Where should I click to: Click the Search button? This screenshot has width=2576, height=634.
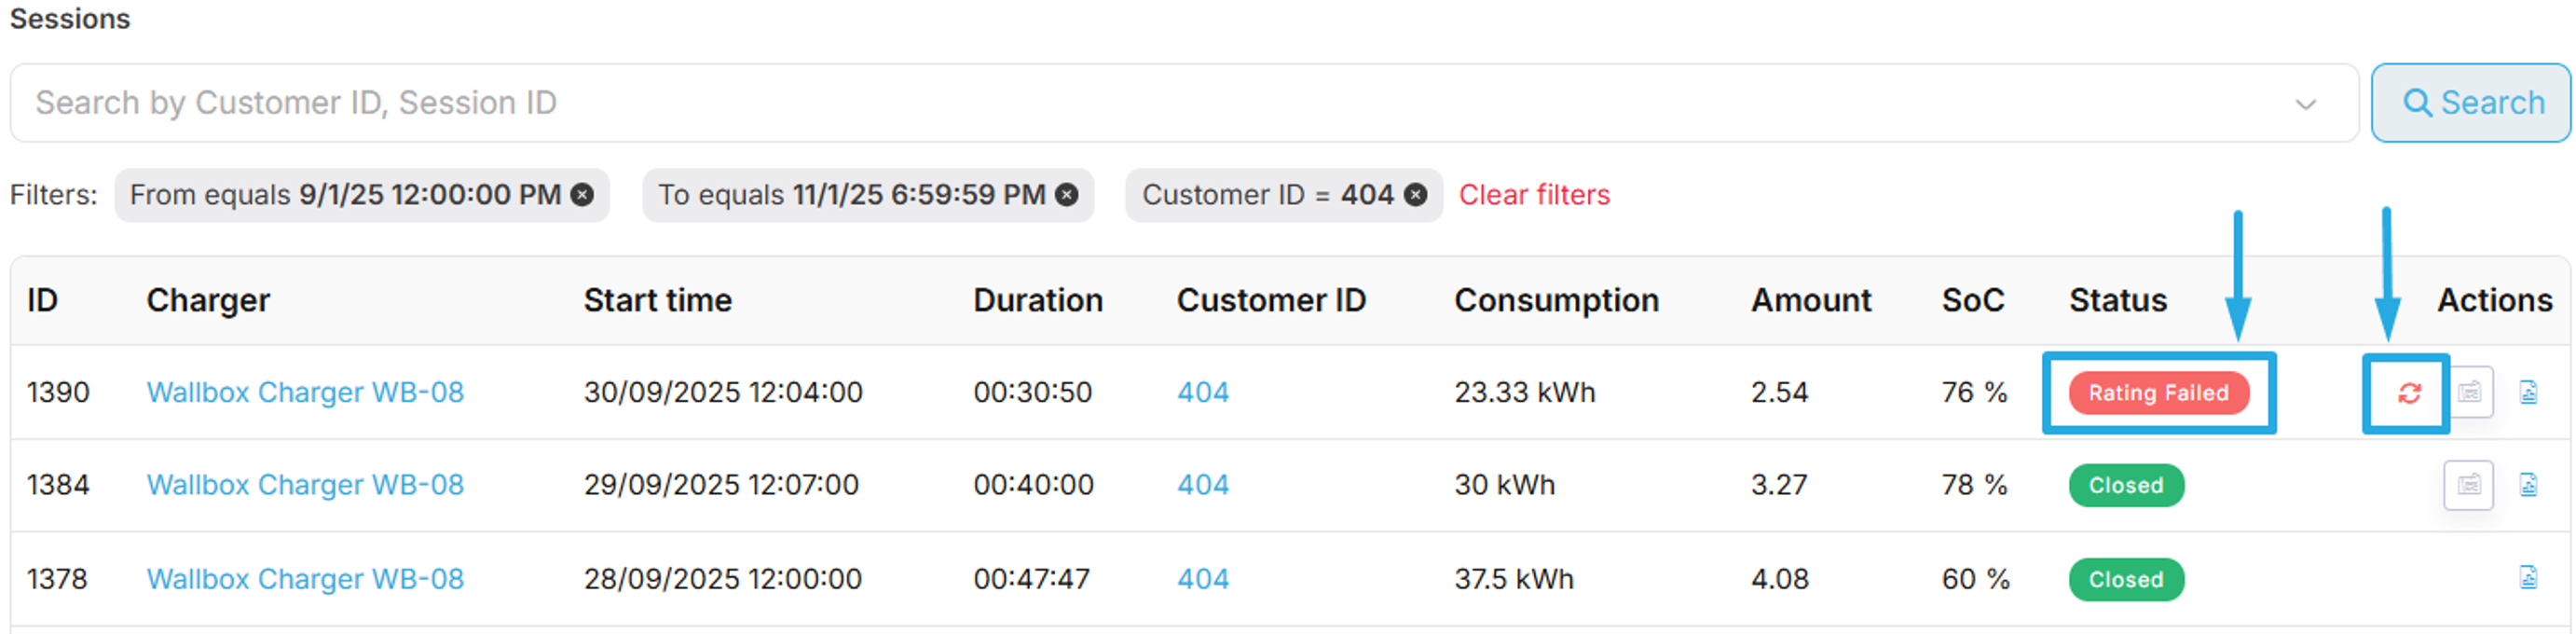click(x=2471, y=103)
